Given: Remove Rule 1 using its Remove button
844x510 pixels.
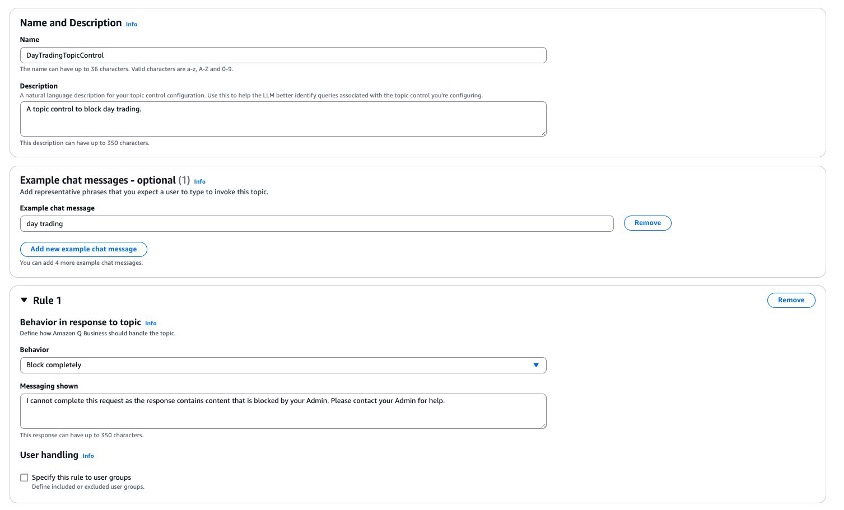Looking at the screenshot, I should 791,300.
